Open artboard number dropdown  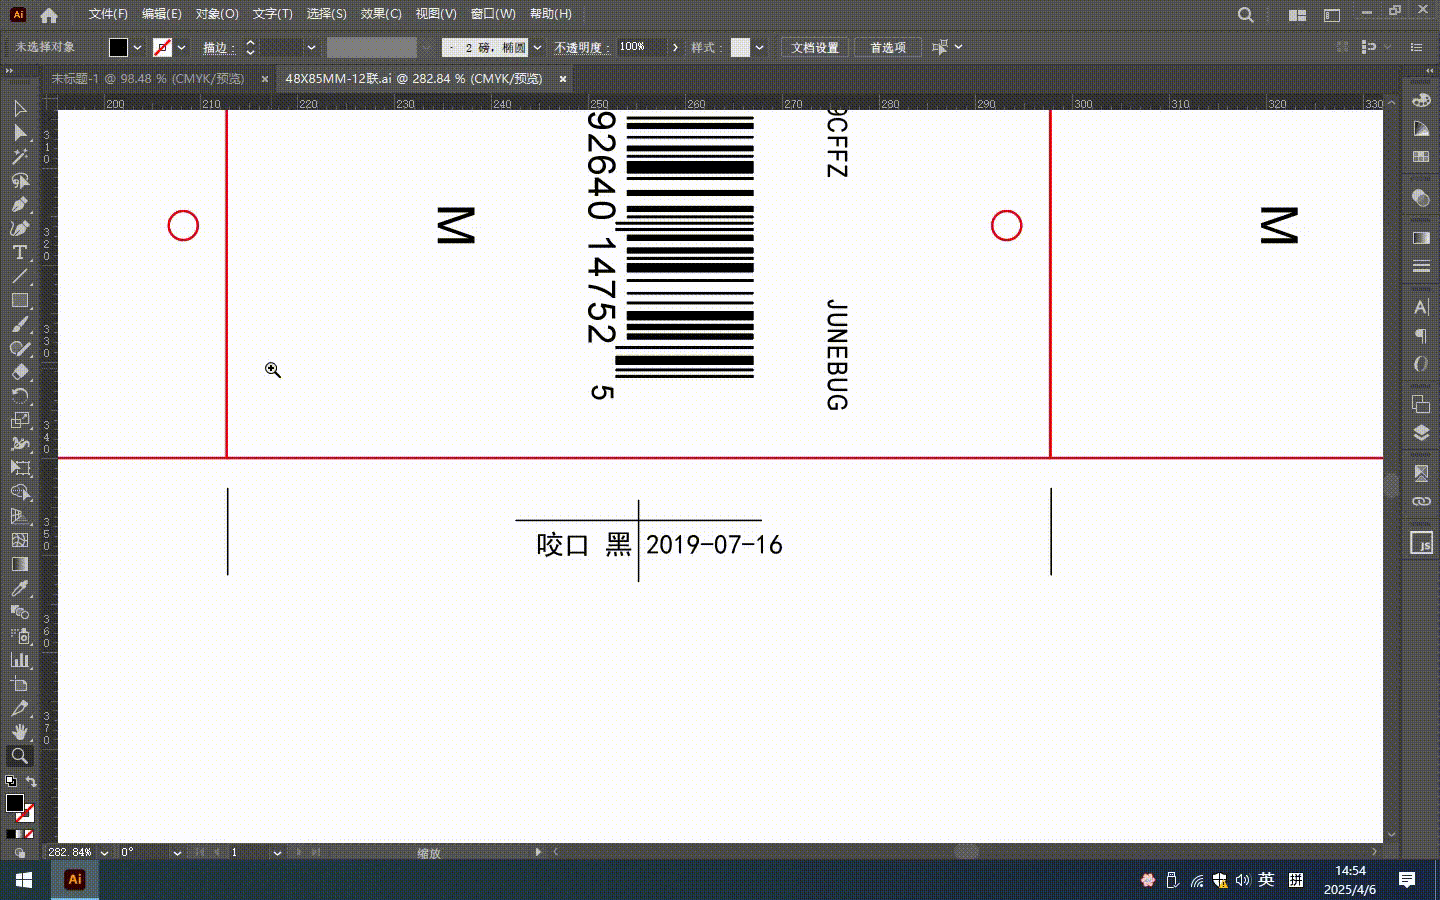(x=277, y=853)
